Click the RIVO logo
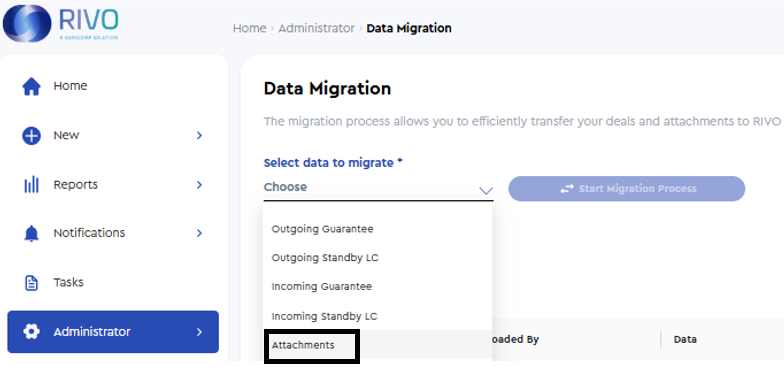 click(60, 24)
